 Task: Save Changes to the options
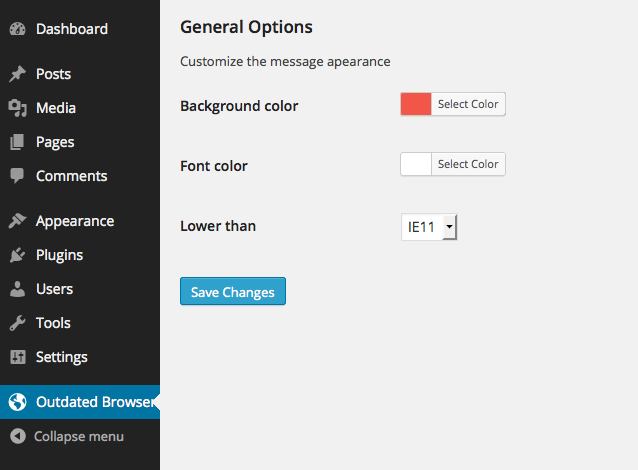click(233, 291)
